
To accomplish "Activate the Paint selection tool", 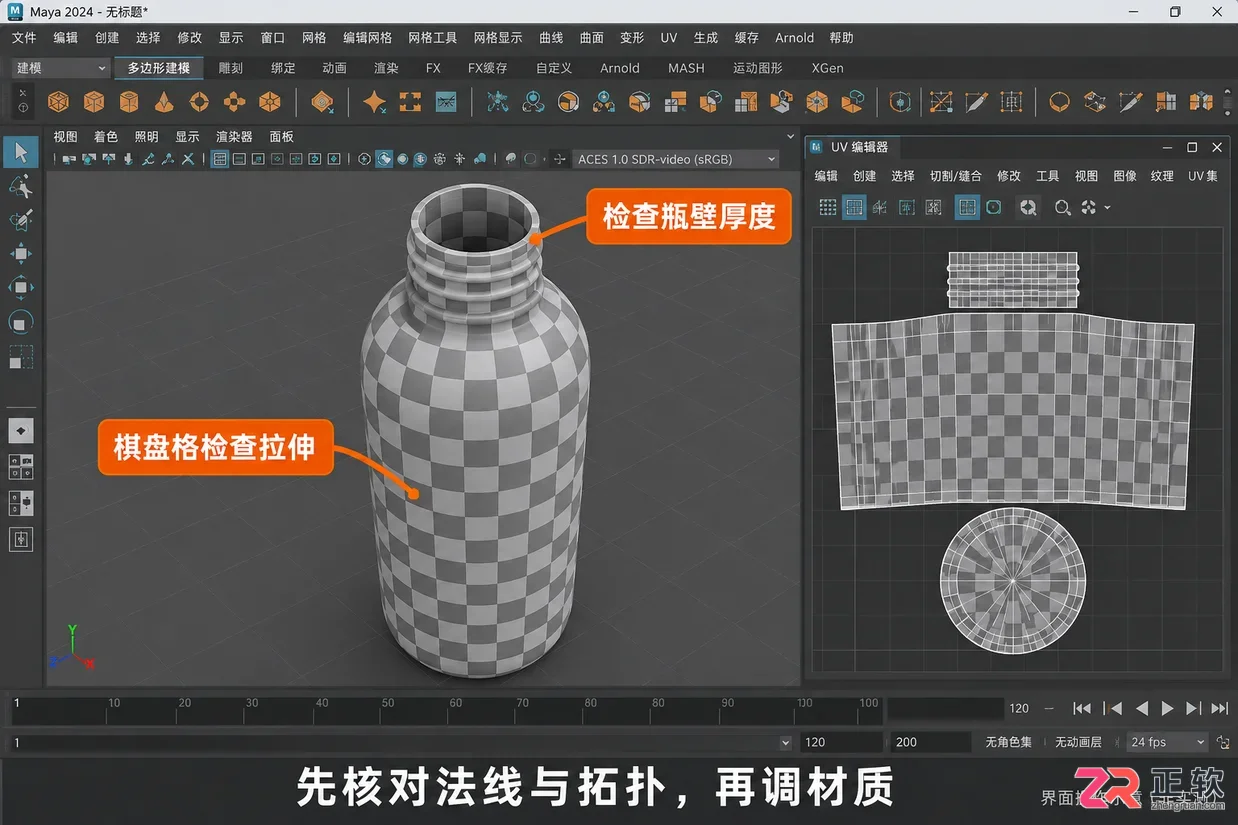I will pyautogui.click(x=21, y=221).
